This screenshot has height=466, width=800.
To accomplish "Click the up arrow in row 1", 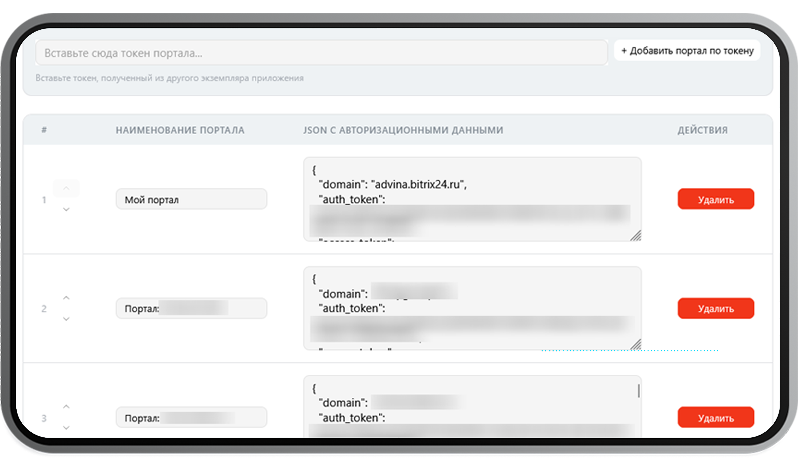I will pos(66,188).
